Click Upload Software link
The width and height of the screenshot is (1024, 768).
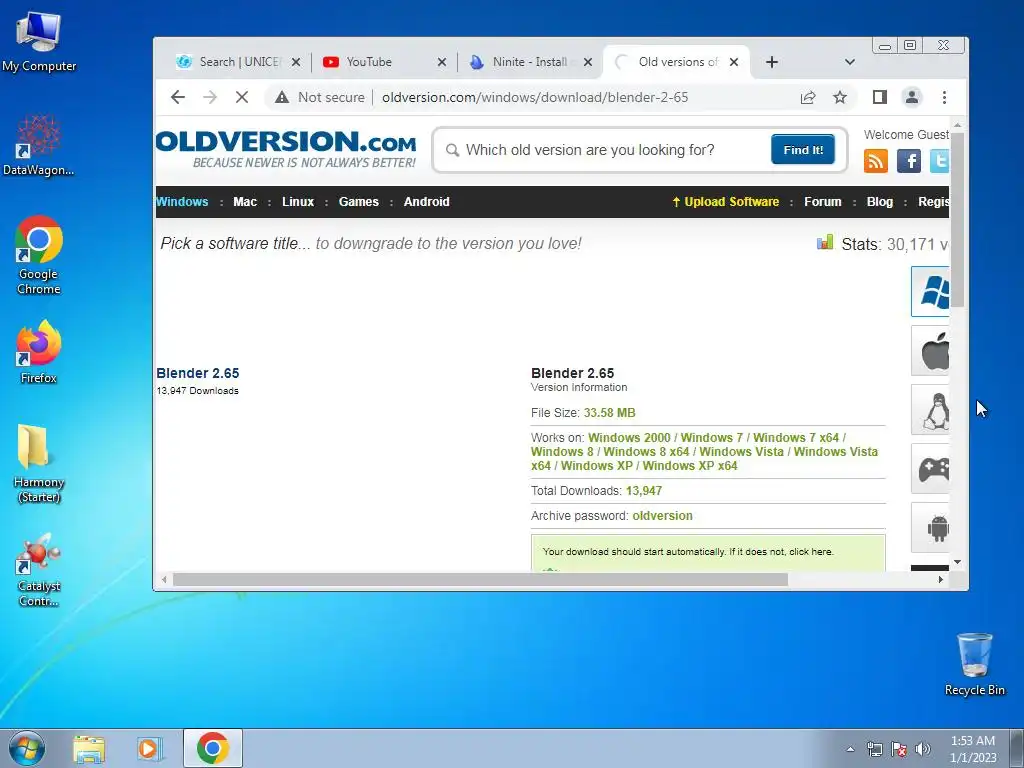(x=726, y=202)
